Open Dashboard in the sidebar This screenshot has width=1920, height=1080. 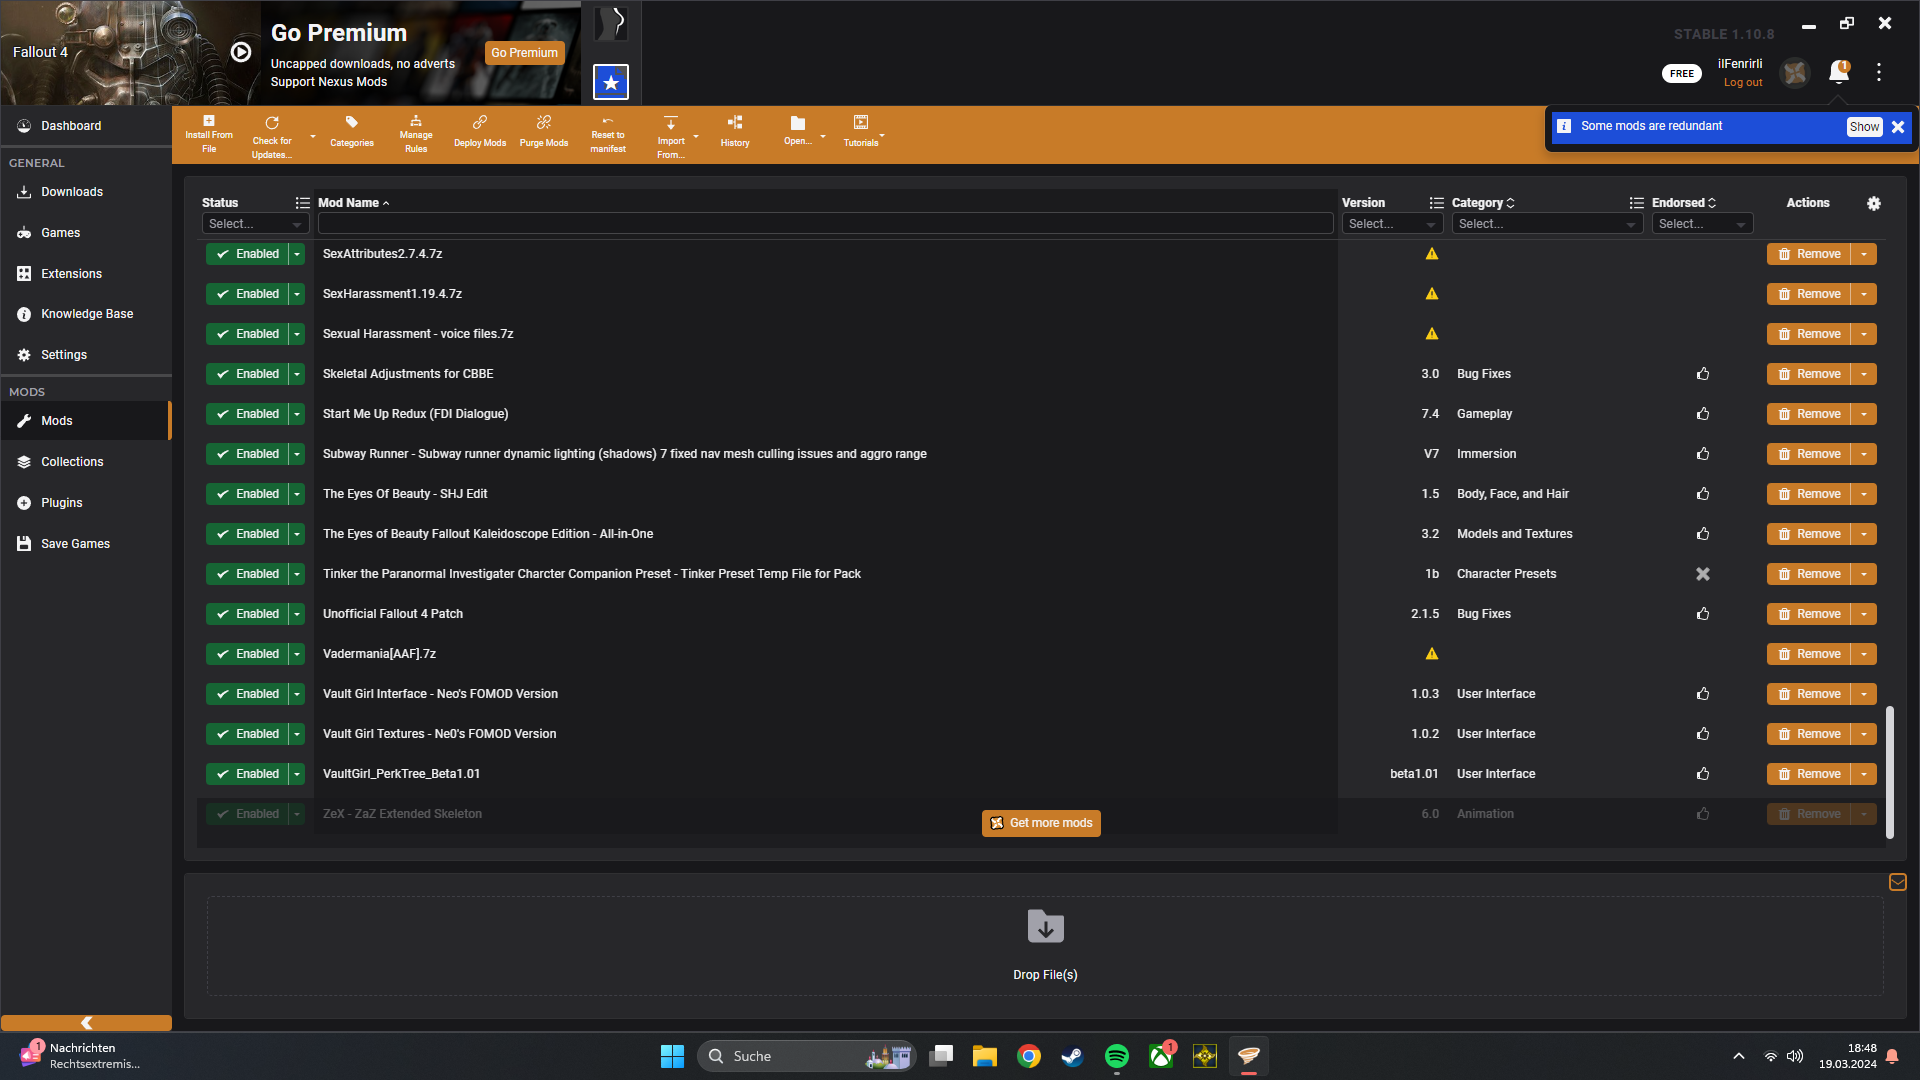click(86, 126)
